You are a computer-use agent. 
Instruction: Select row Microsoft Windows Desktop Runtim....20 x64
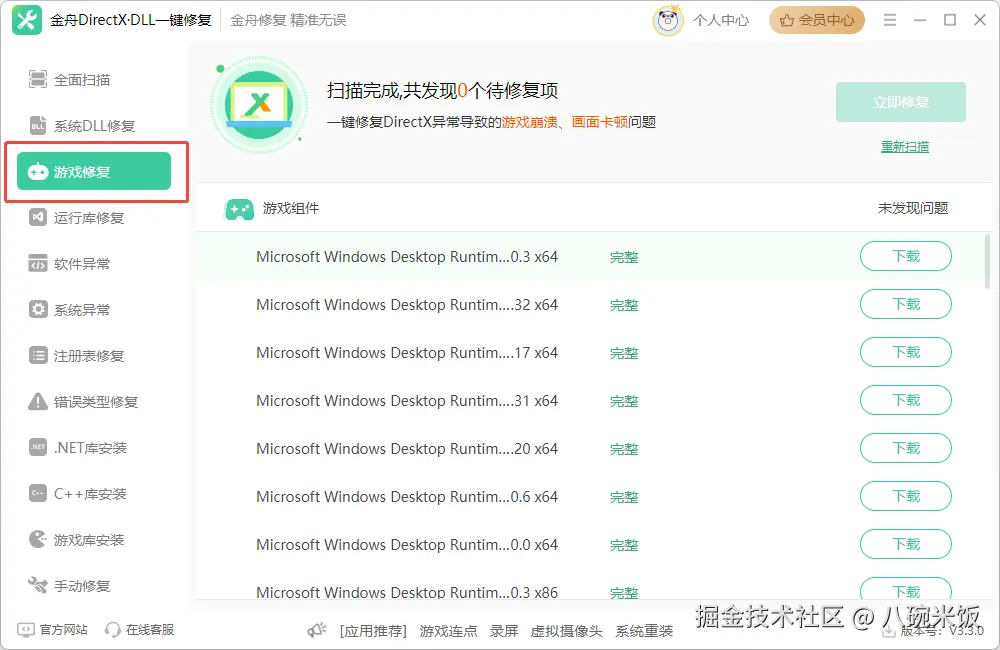click(x=590, y=448)
